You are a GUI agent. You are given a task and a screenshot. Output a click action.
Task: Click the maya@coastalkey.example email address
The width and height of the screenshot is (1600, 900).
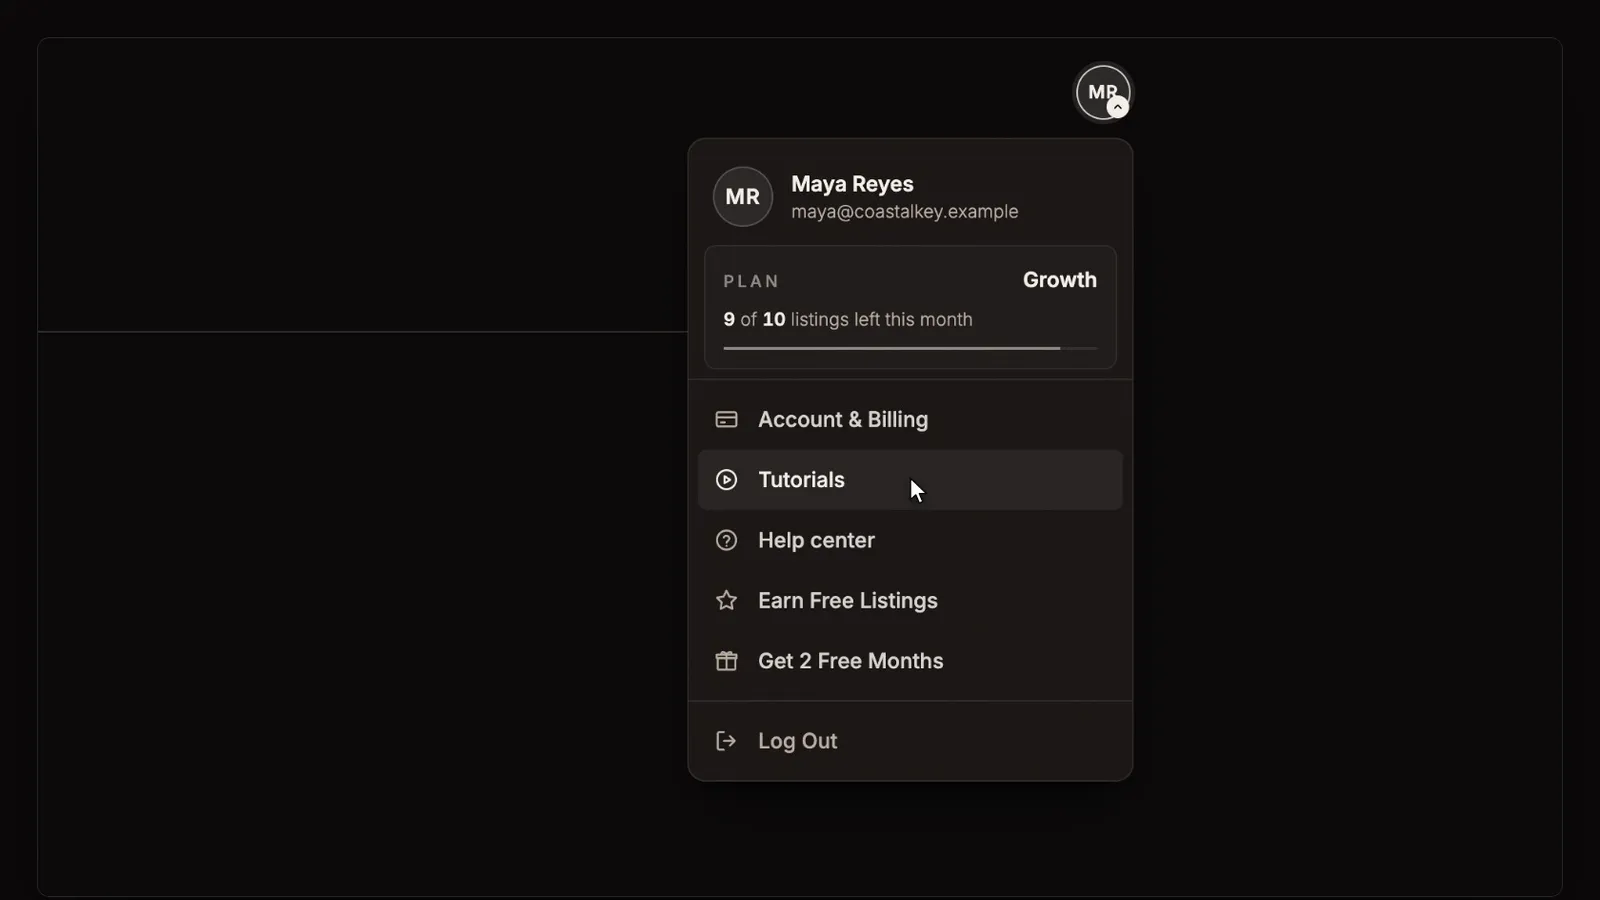(x=904, y=212)
